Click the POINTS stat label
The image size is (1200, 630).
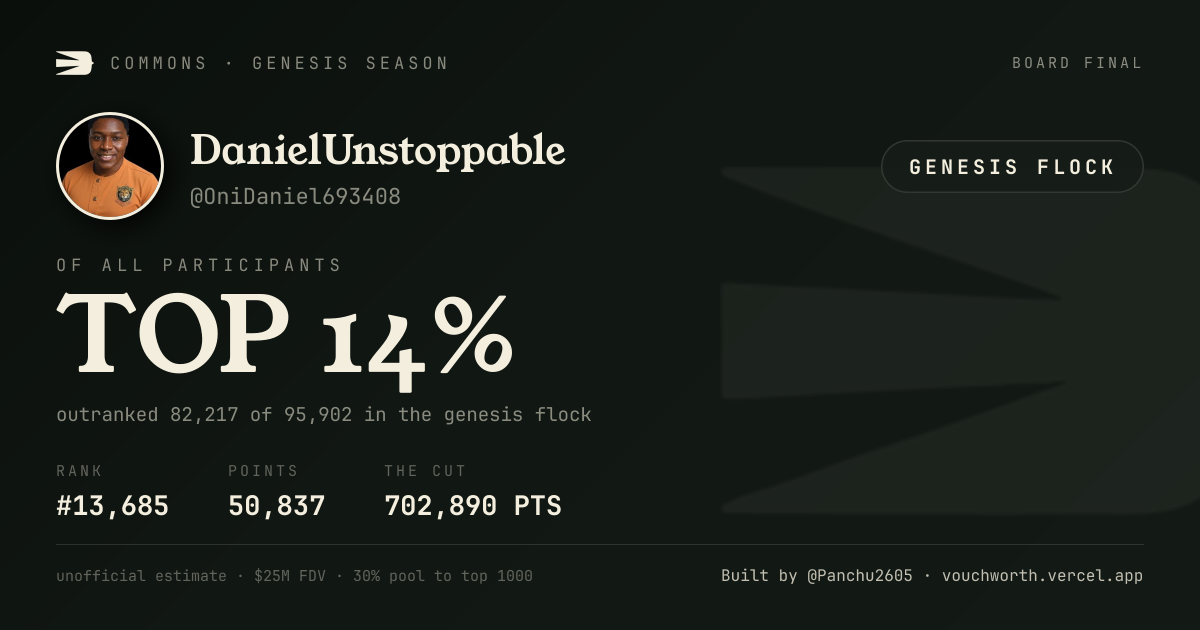pyautogui.click(x=263, y=471)
